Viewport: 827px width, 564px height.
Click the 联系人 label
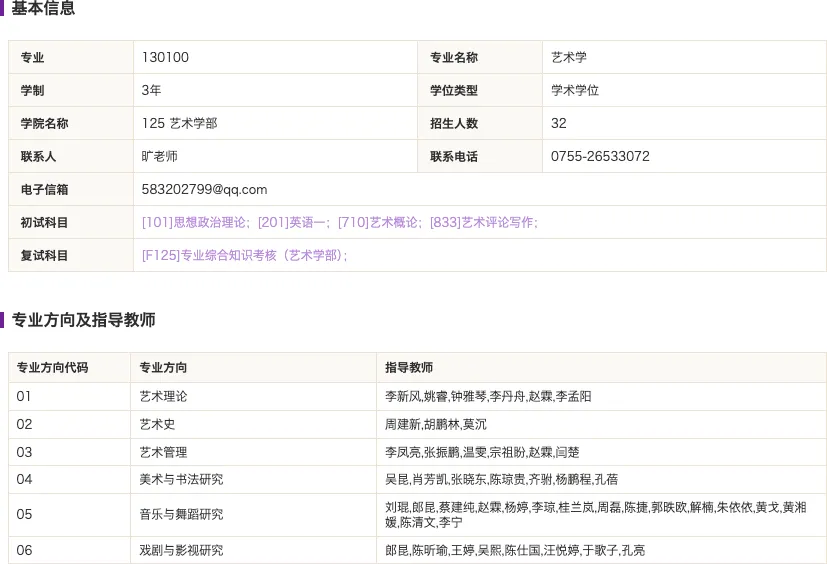tap(38, 156)
